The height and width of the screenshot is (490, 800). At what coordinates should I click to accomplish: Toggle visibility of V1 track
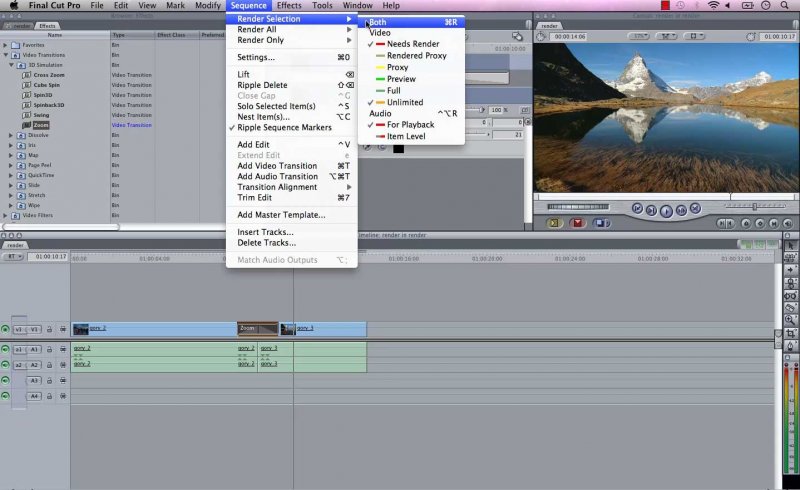click(x=6, y=329)
